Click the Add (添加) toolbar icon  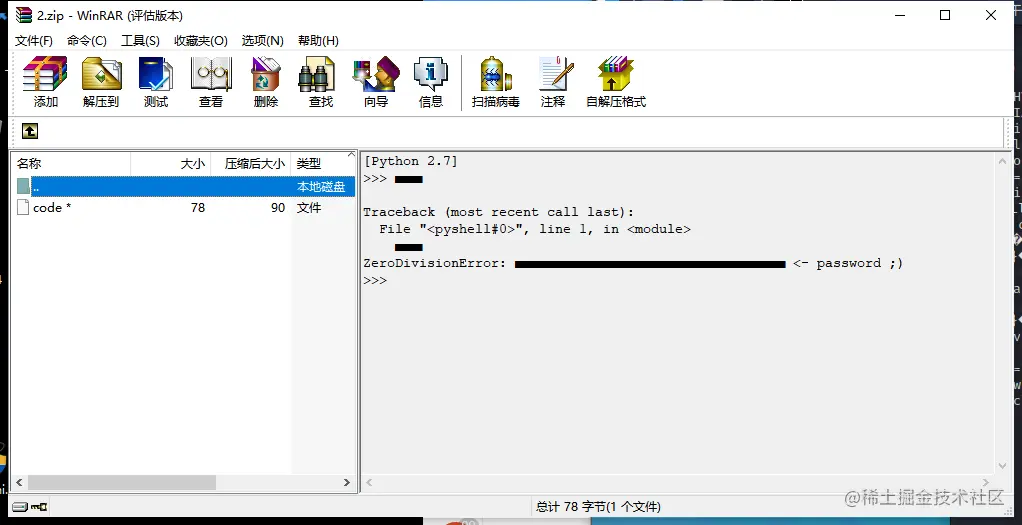click(x=46, y=82)
